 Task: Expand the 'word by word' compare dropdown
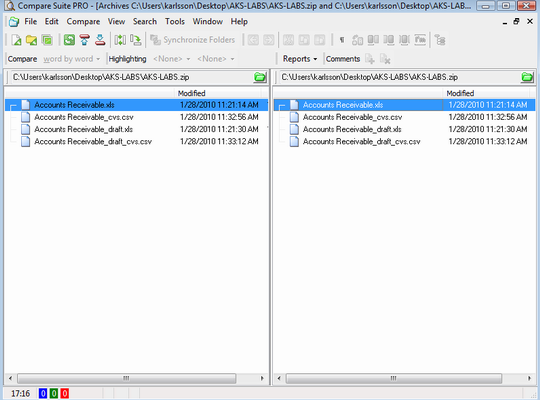point(72,59)
